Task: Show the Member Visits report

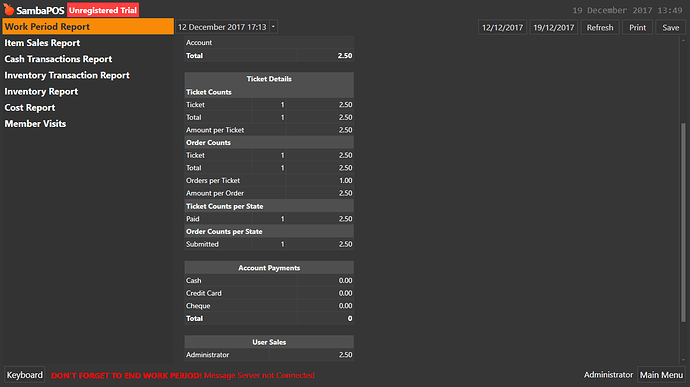Action: coord(35,124)
